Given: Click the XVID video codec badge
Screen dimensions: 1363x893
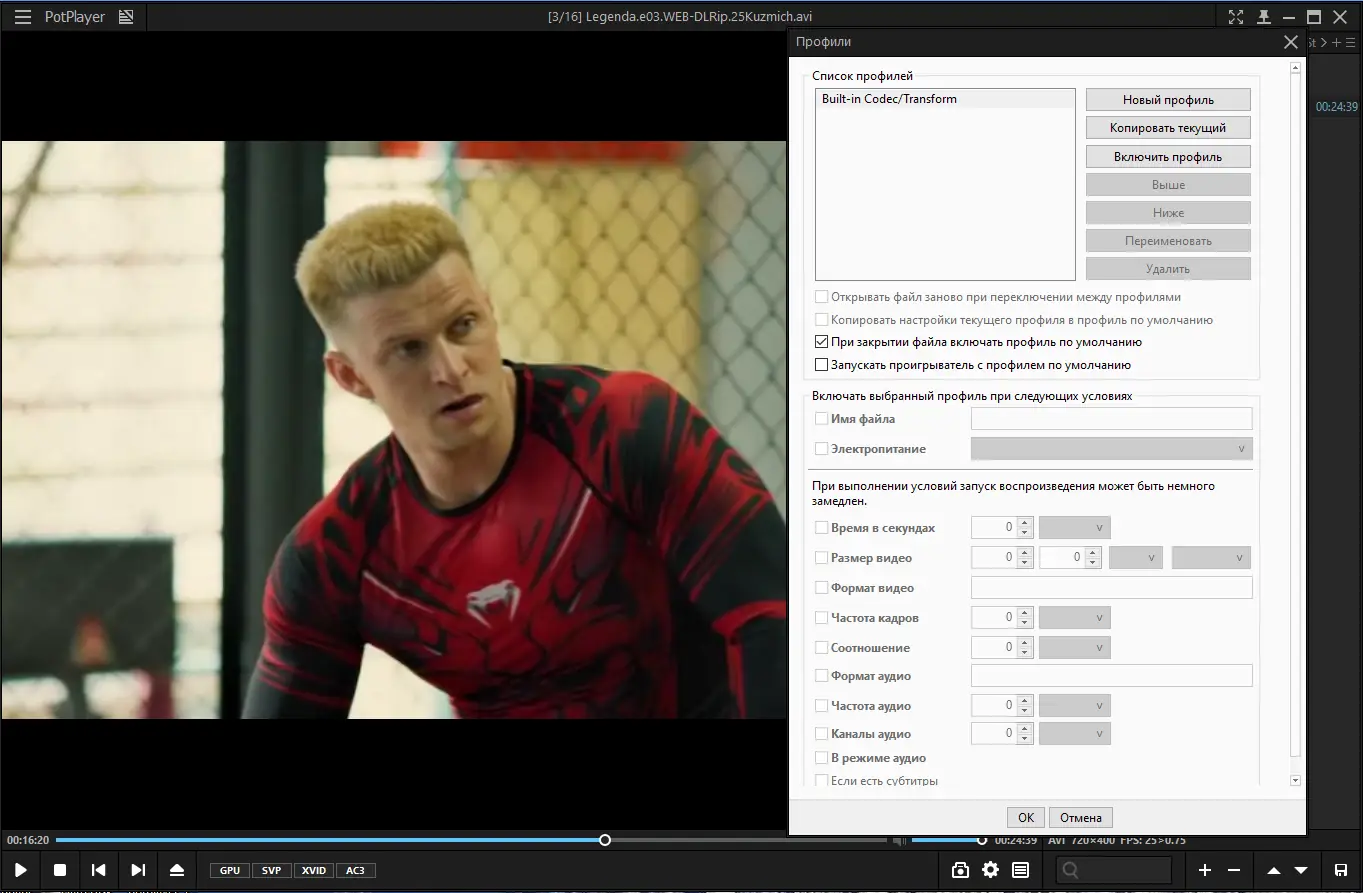Looking at the screenshot, I should click(x=314, y=870).
